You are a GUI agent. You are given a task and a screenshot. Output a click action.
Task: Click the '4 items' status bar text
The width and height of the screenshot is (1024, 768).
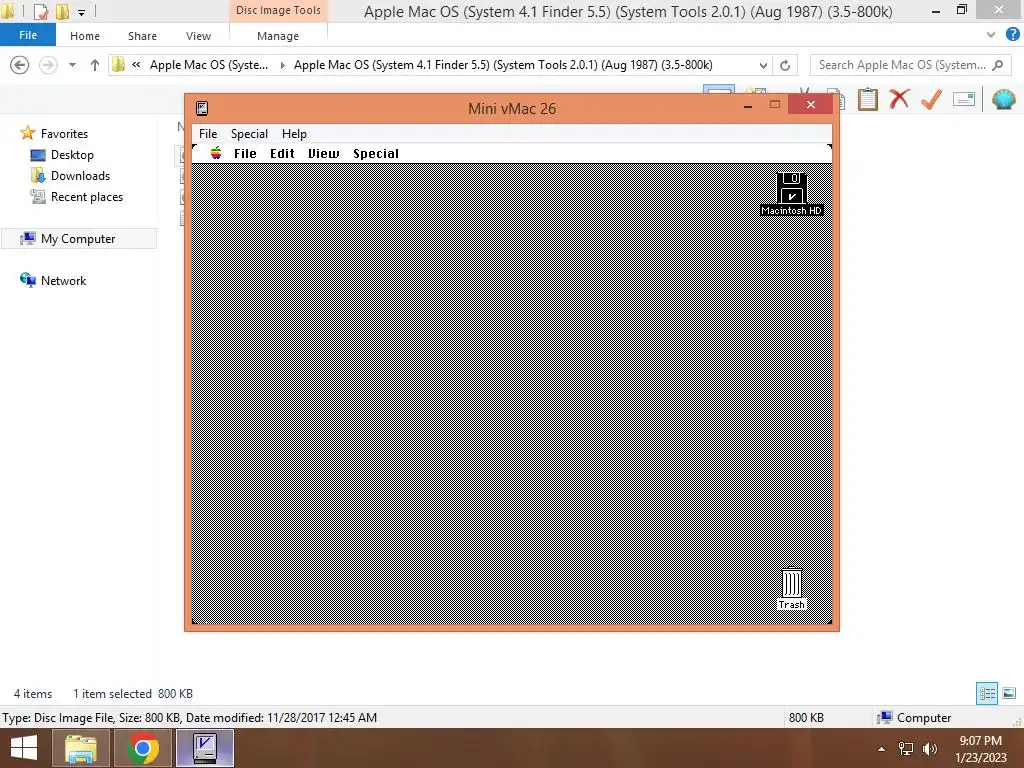pos(33,694)
